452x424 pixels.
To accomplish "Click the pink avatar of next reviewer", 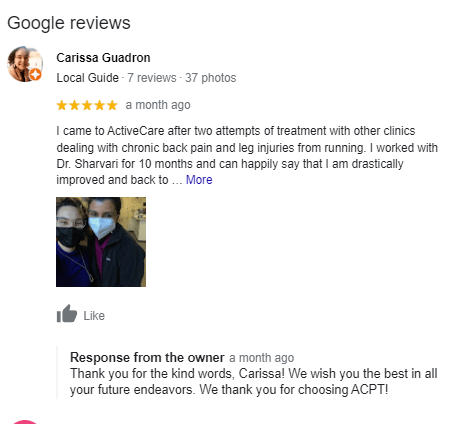I will 25,422.
